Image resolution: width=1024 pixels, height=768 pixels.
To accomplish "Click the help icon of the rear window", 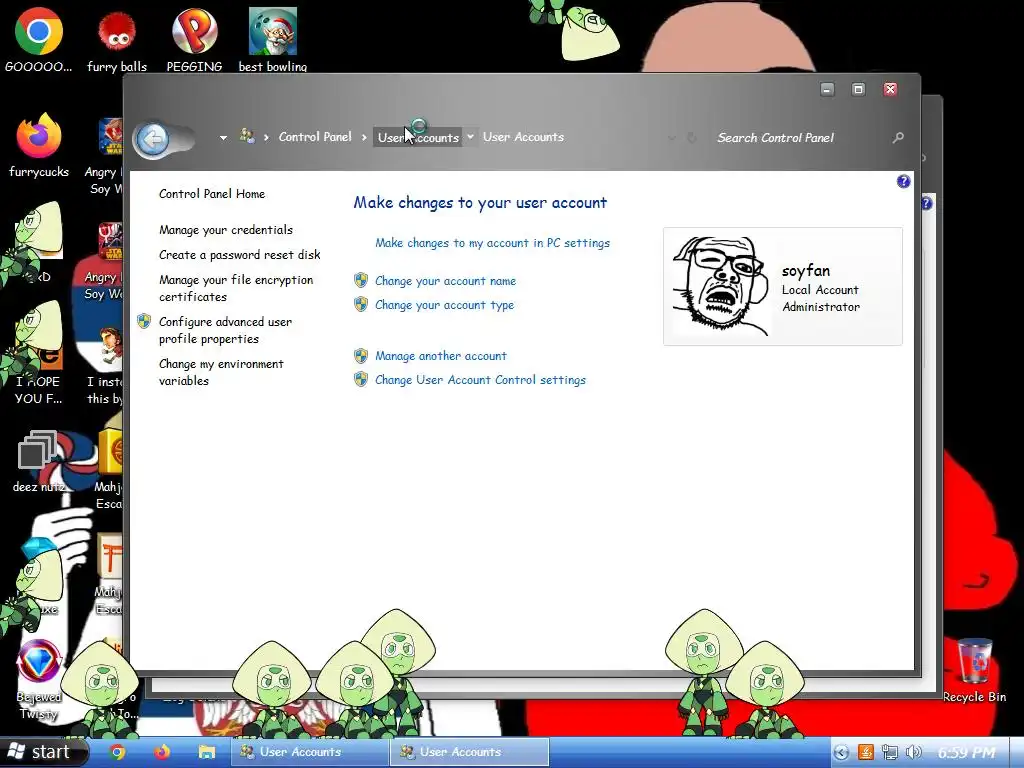I will coord(927,204).
